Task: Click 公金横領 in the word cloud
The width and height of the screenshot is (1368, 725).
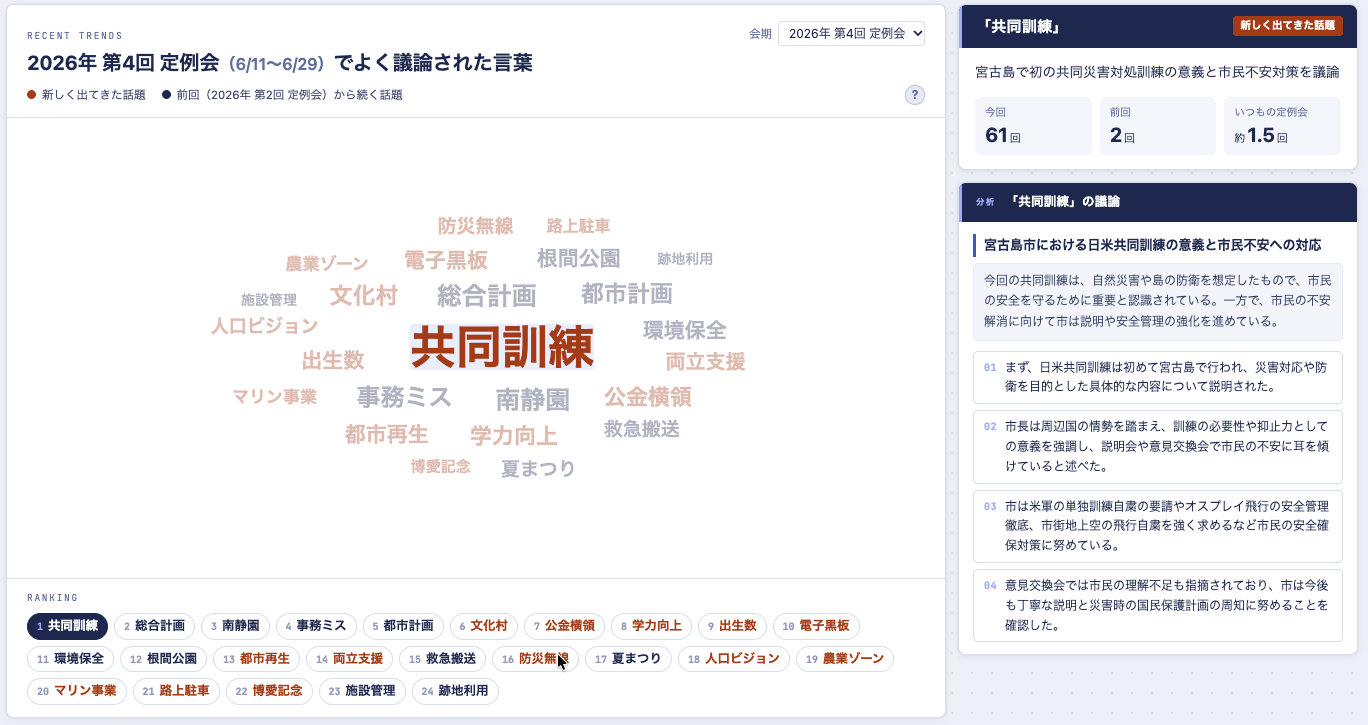Action: [x=648, y=397]
